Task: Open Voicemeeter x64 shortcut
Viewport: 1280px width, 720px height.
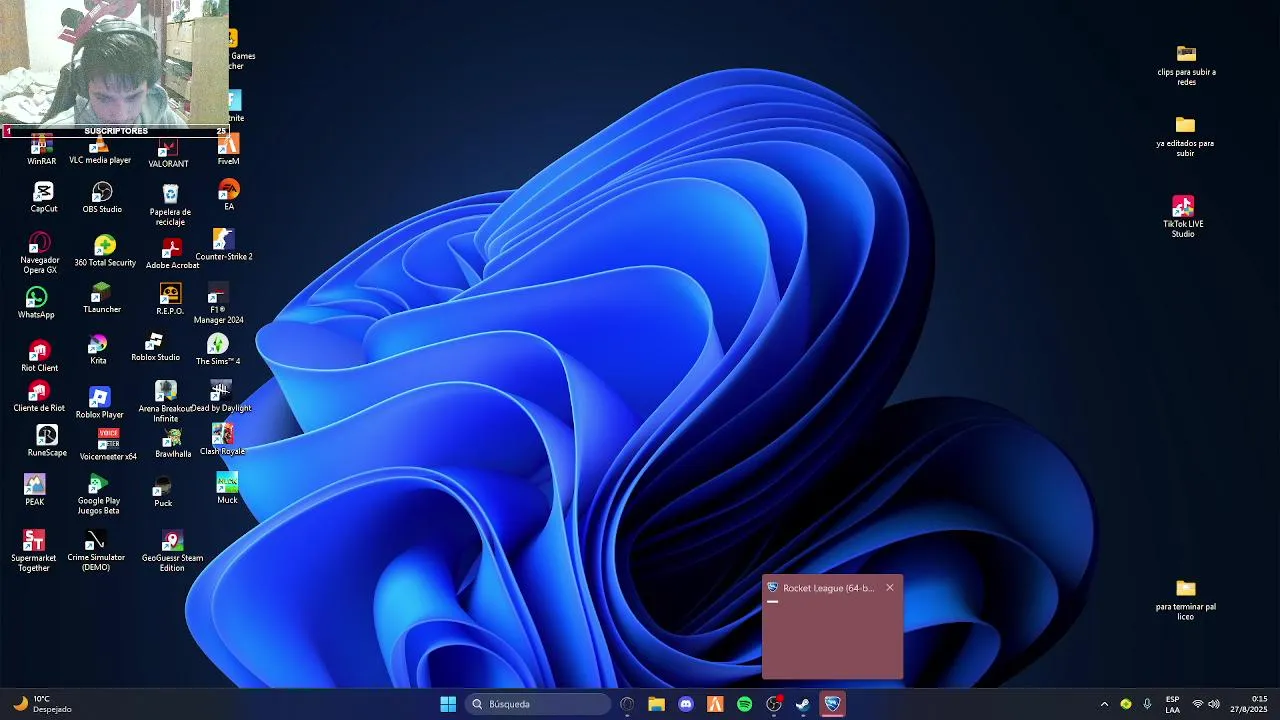Action: coord(108,444)
